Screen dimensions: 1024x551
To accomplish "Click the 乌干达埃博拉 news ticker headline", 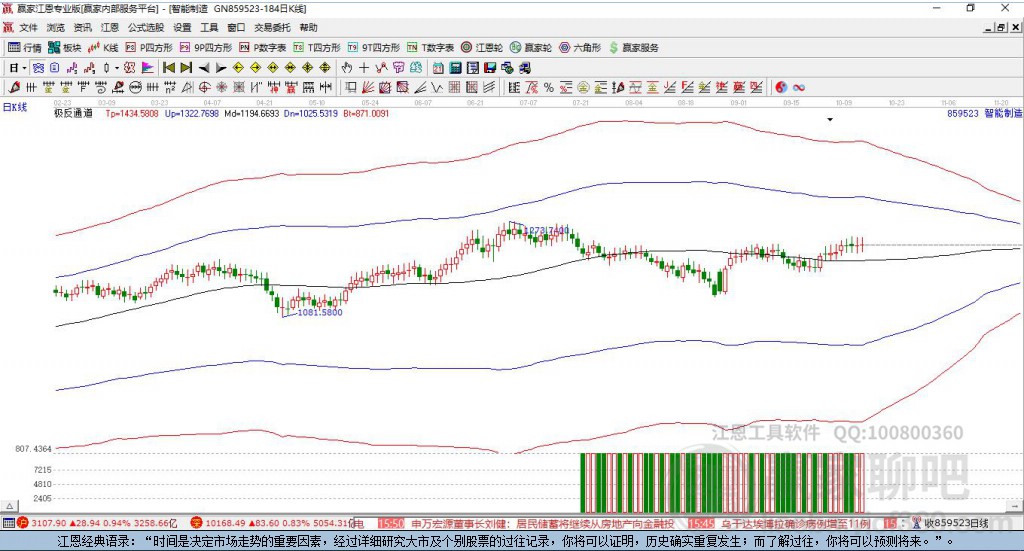I will click(795, 523).
